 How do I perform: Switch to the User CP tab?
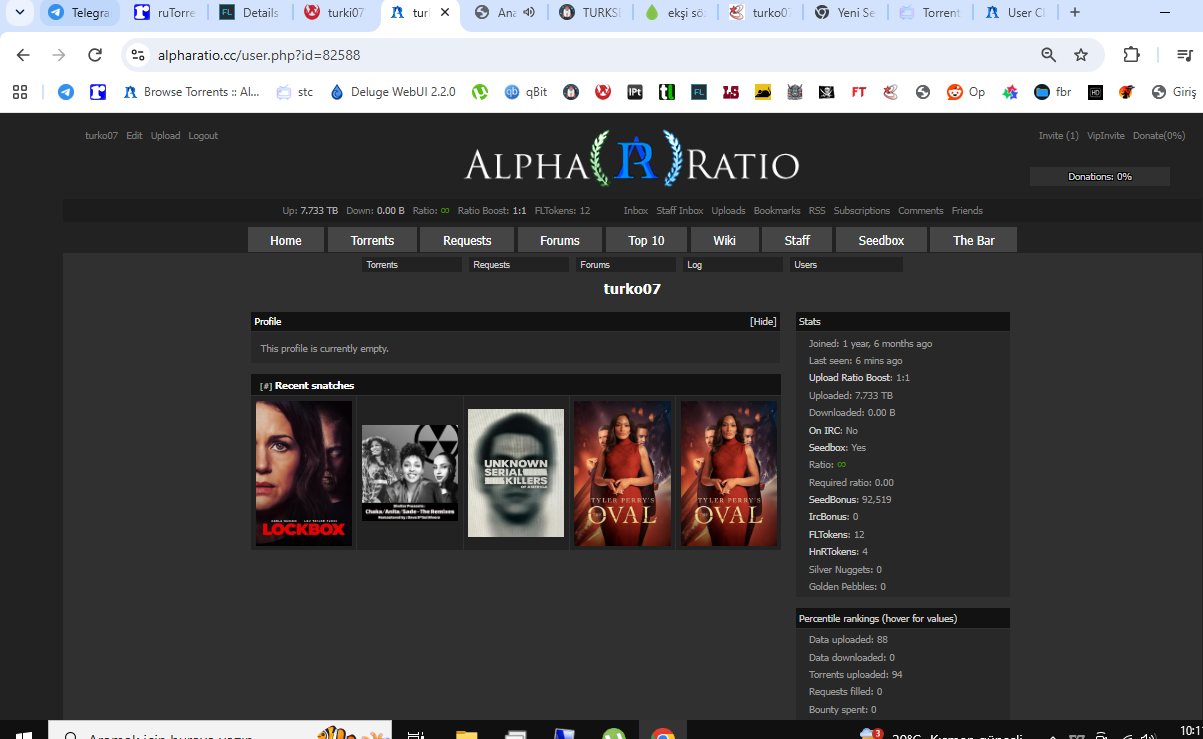(x=1015, y=13)
